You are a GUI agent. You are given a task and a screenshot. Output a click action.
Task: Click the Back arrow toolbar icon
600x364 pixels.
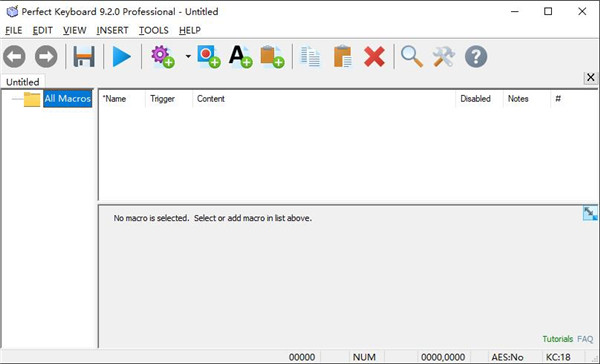[x=15, y=57]
